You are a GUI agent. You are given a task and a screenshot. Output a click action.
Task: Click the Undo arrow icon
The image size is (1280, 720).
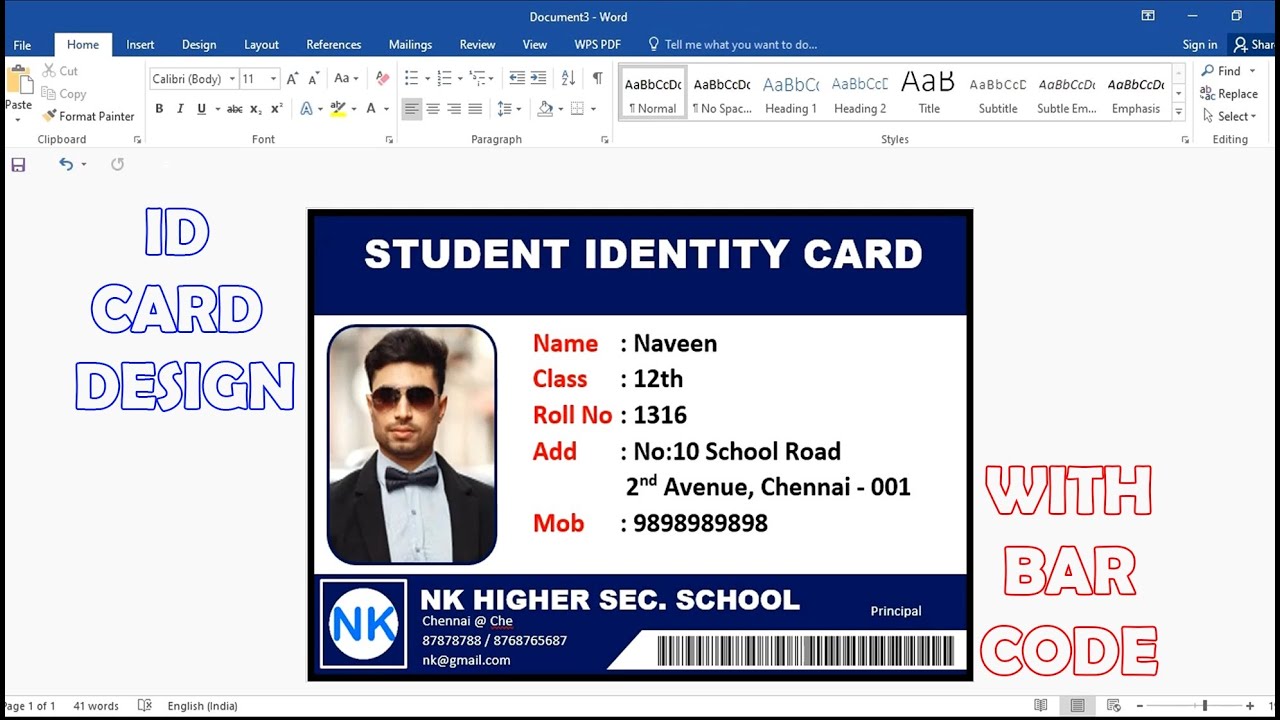pyautogui.click(x=66, y=164)
